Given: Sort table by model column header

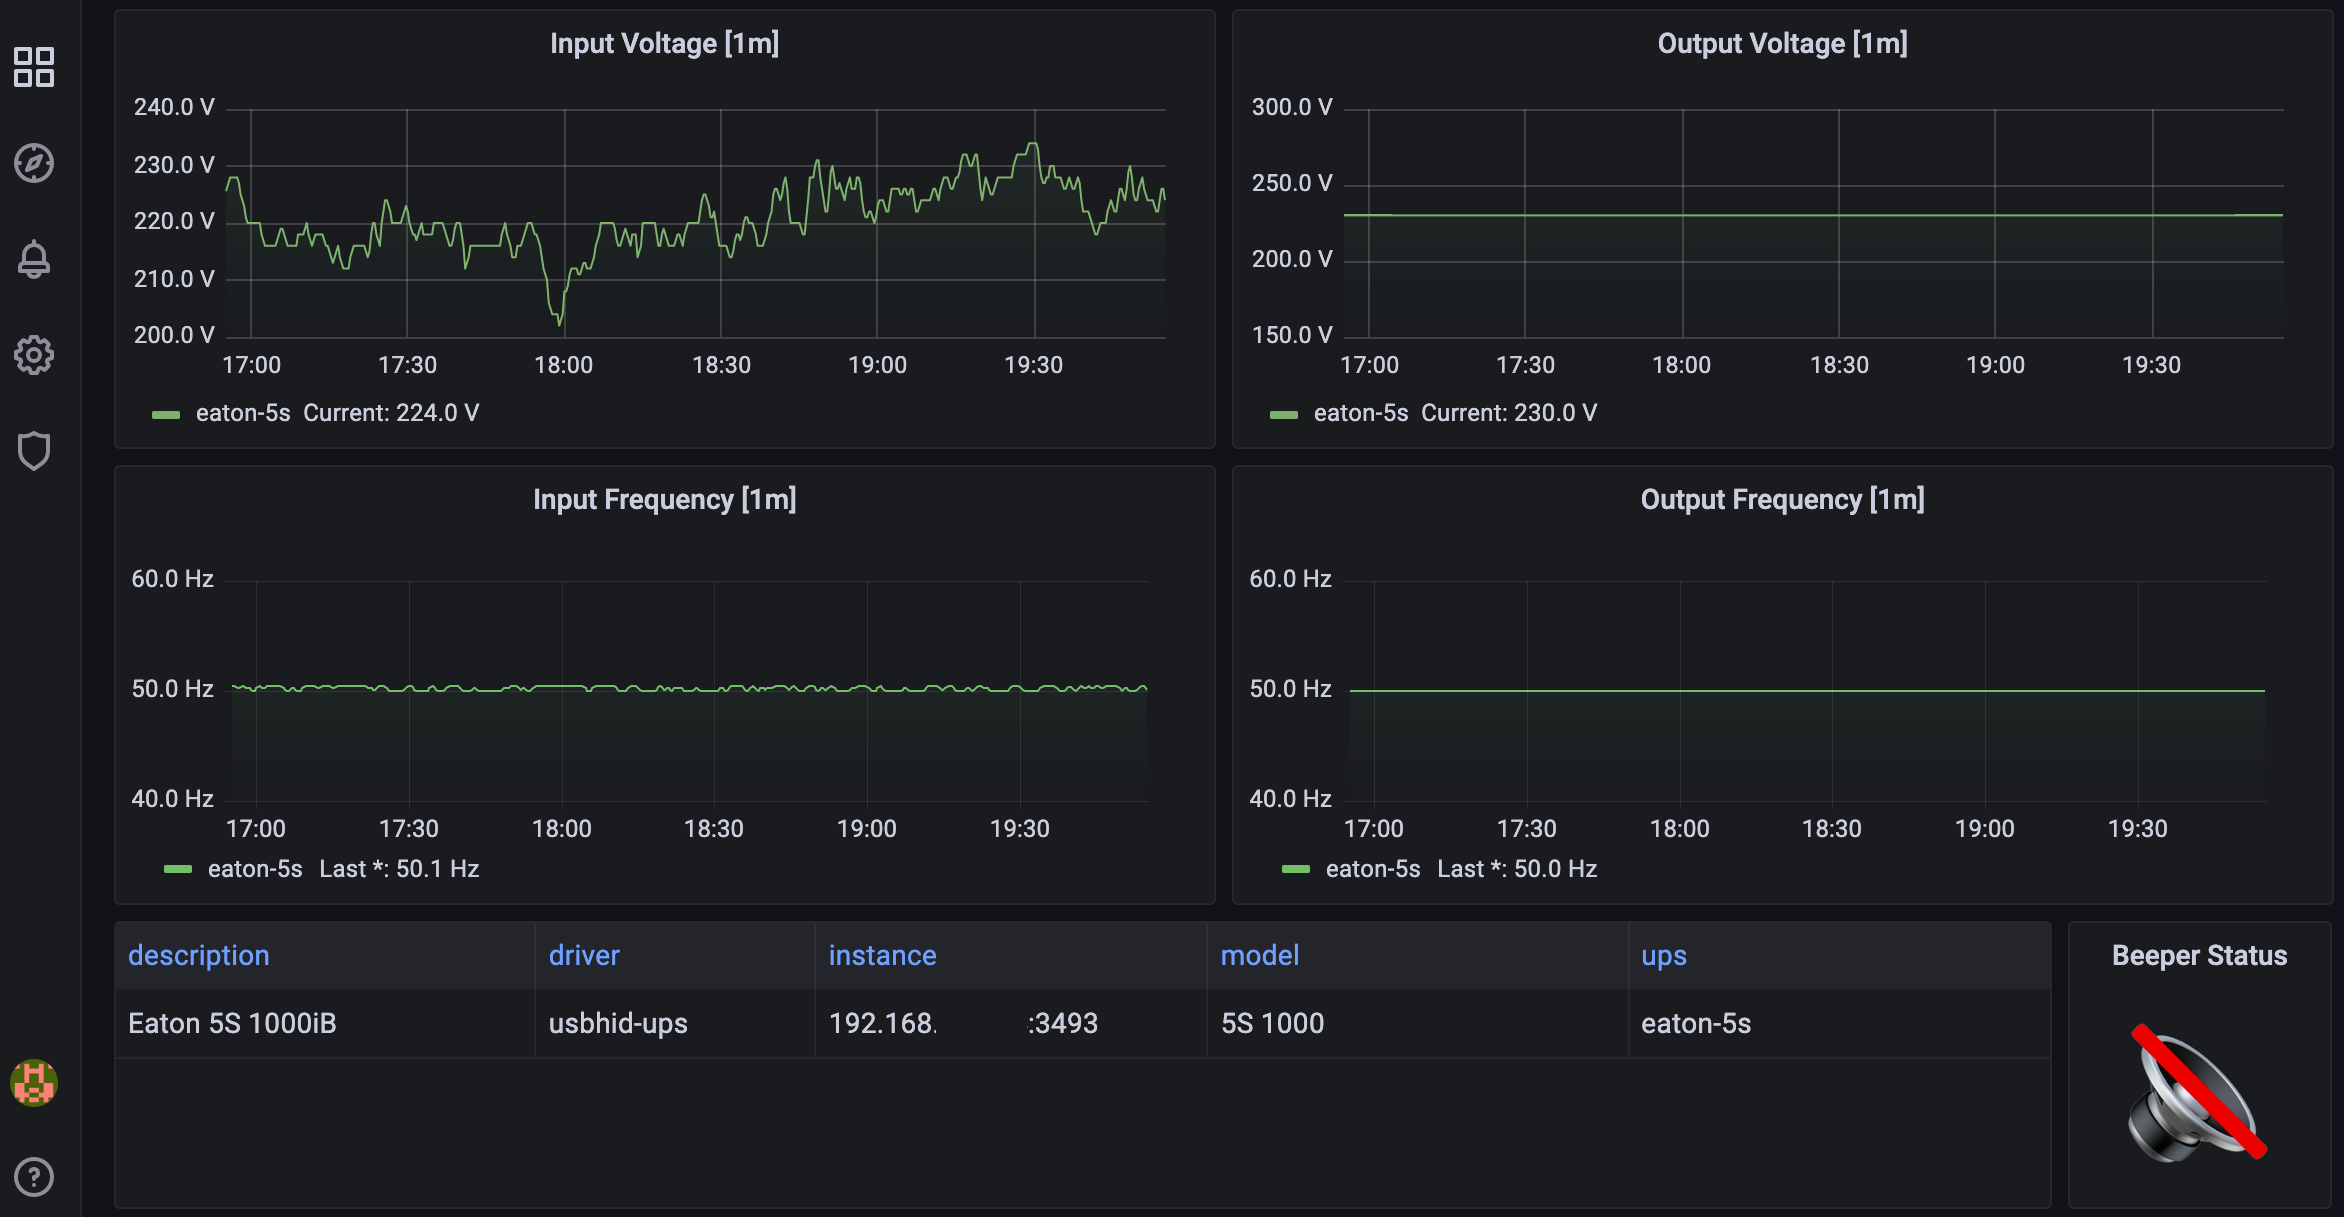Looking at the screenshot, I should [x=1259, y=956].
